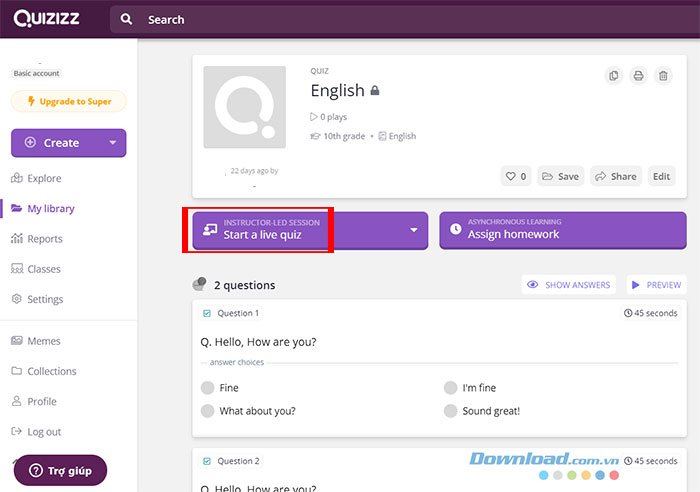This screenshot has width=700, height=492.
Task: Choose the 'Sound great!' answer
Action: (x=451, y=411)
